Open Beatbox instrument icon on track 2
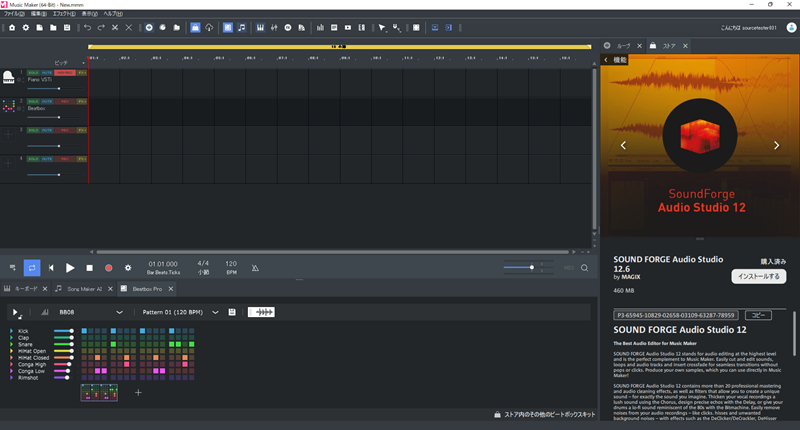The width and height of the screenshot is (800, 430). click(x=8, y=106)
